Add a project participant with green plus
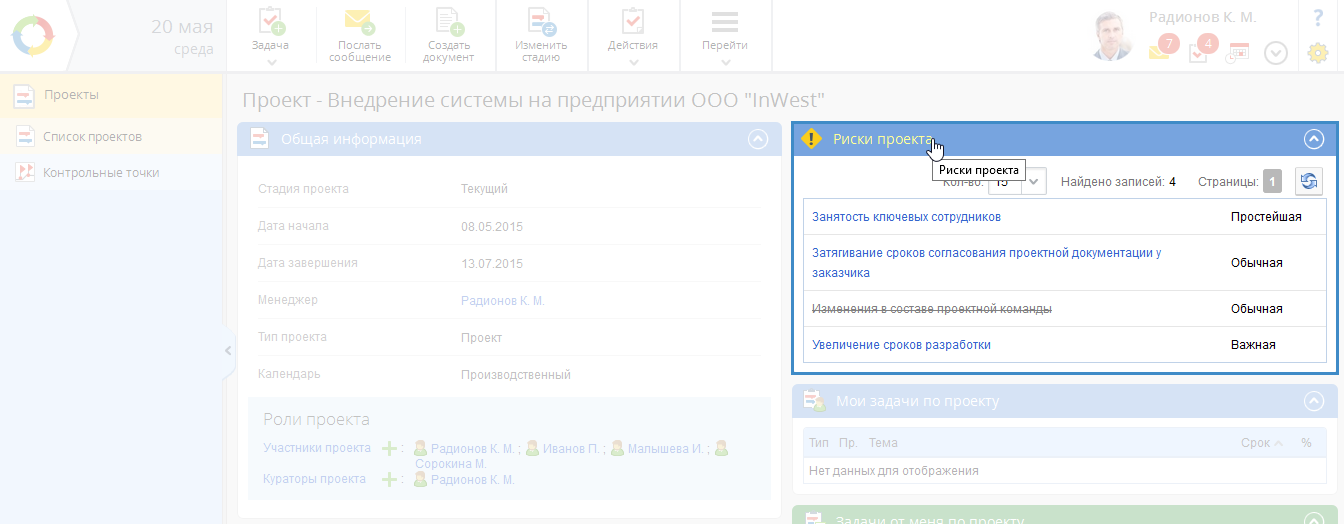Viewport: 1344px width, 524px height. (389, 449)
